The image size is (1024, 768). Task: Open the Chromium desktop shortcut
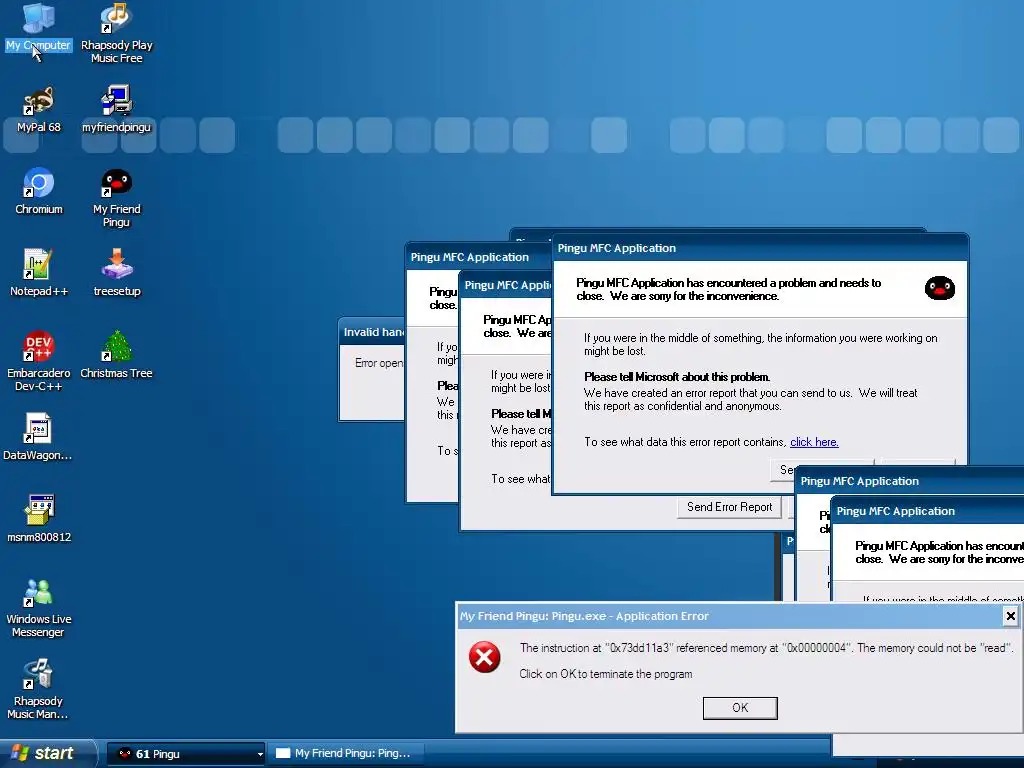(39, 191)
